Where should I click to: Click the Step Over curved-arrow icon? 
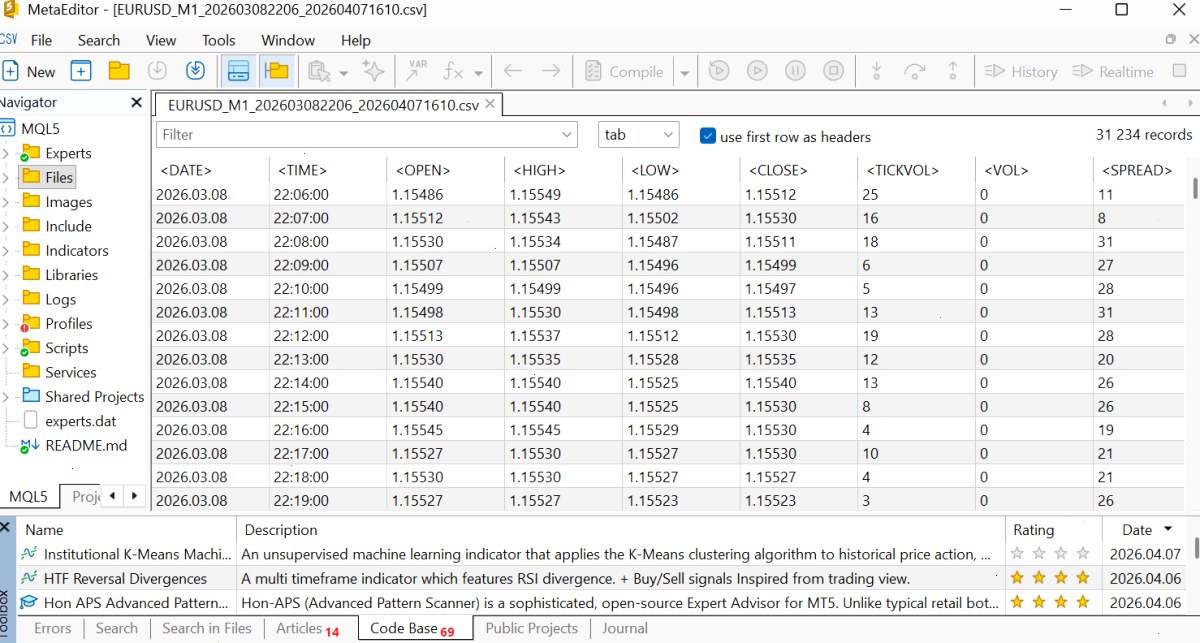coord(914,71)
